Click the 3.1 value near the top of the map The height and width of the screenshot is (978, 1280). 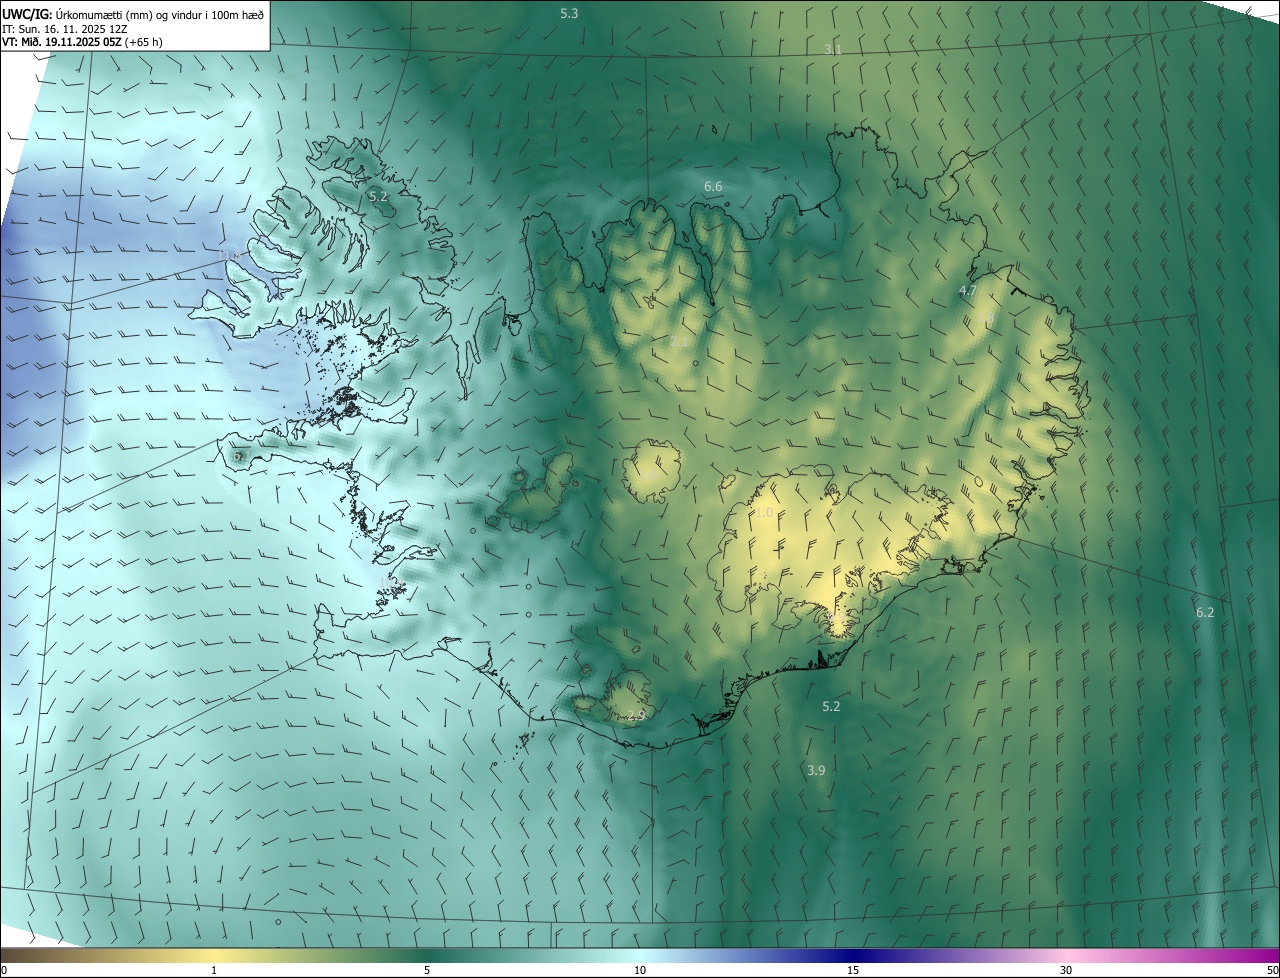(833, 49)
